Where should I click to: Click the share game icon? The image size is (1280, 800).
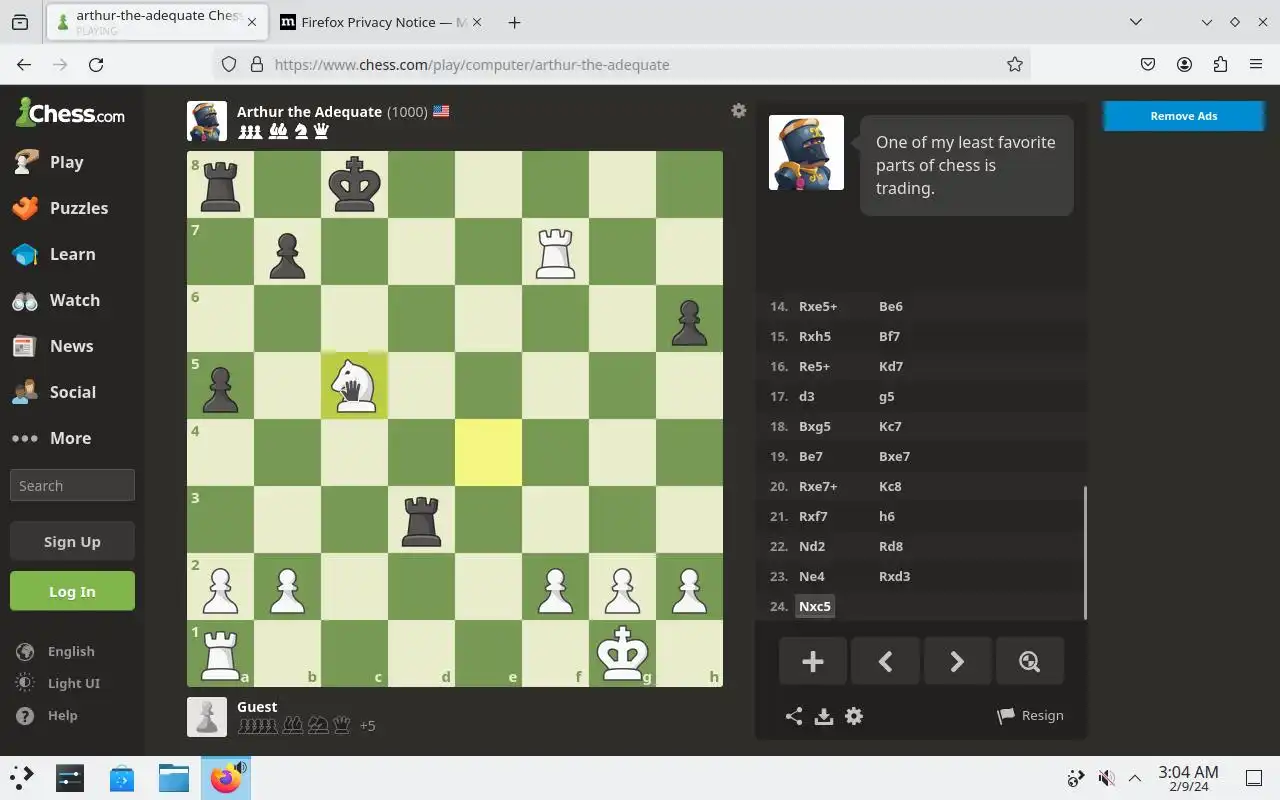coord(794,716)
